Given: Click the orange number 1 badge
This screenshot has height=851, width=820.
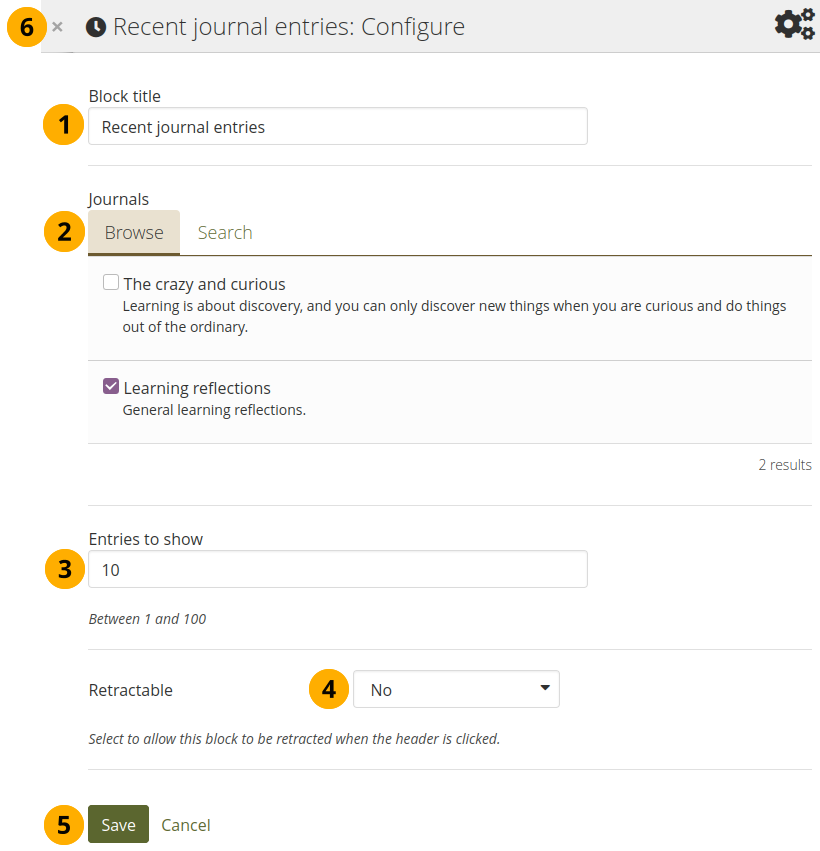Looking at the screenshot, I should [65, 126].
